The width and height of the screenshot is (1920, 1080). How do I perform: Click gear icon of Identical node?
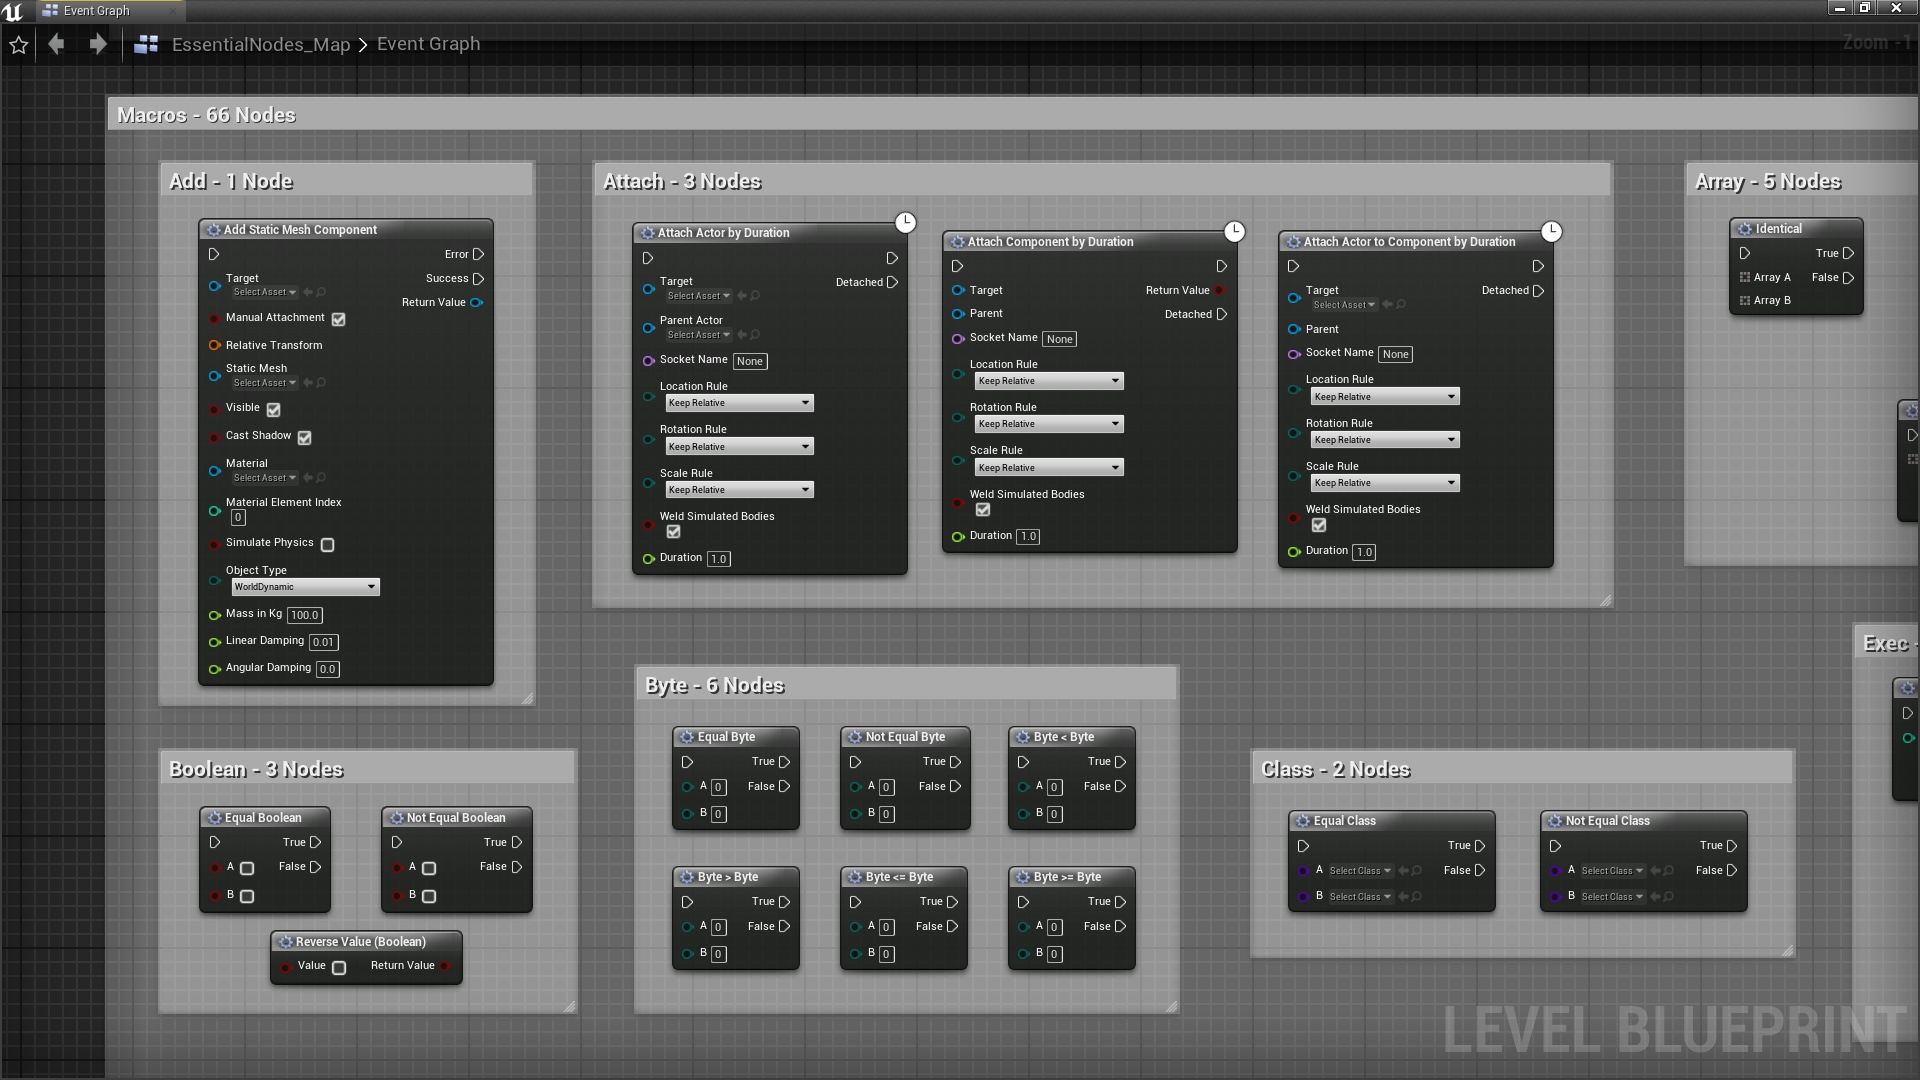coord(1745,229)
